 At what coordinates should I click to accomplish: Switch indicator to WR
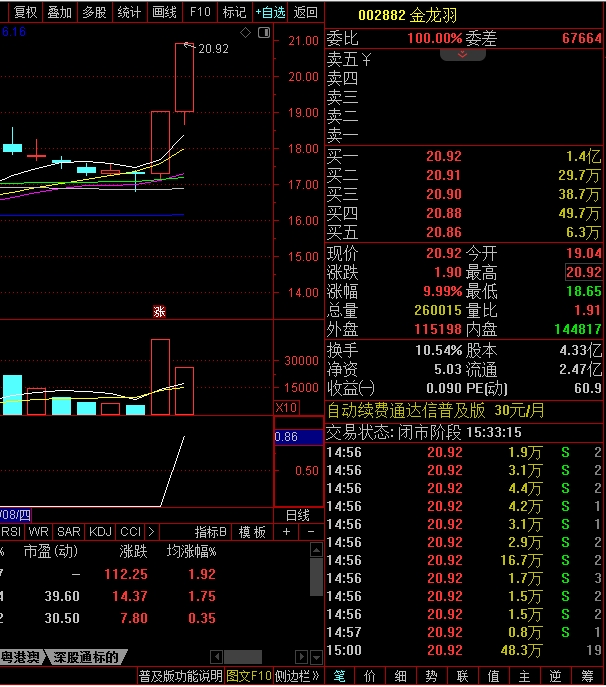39,532
